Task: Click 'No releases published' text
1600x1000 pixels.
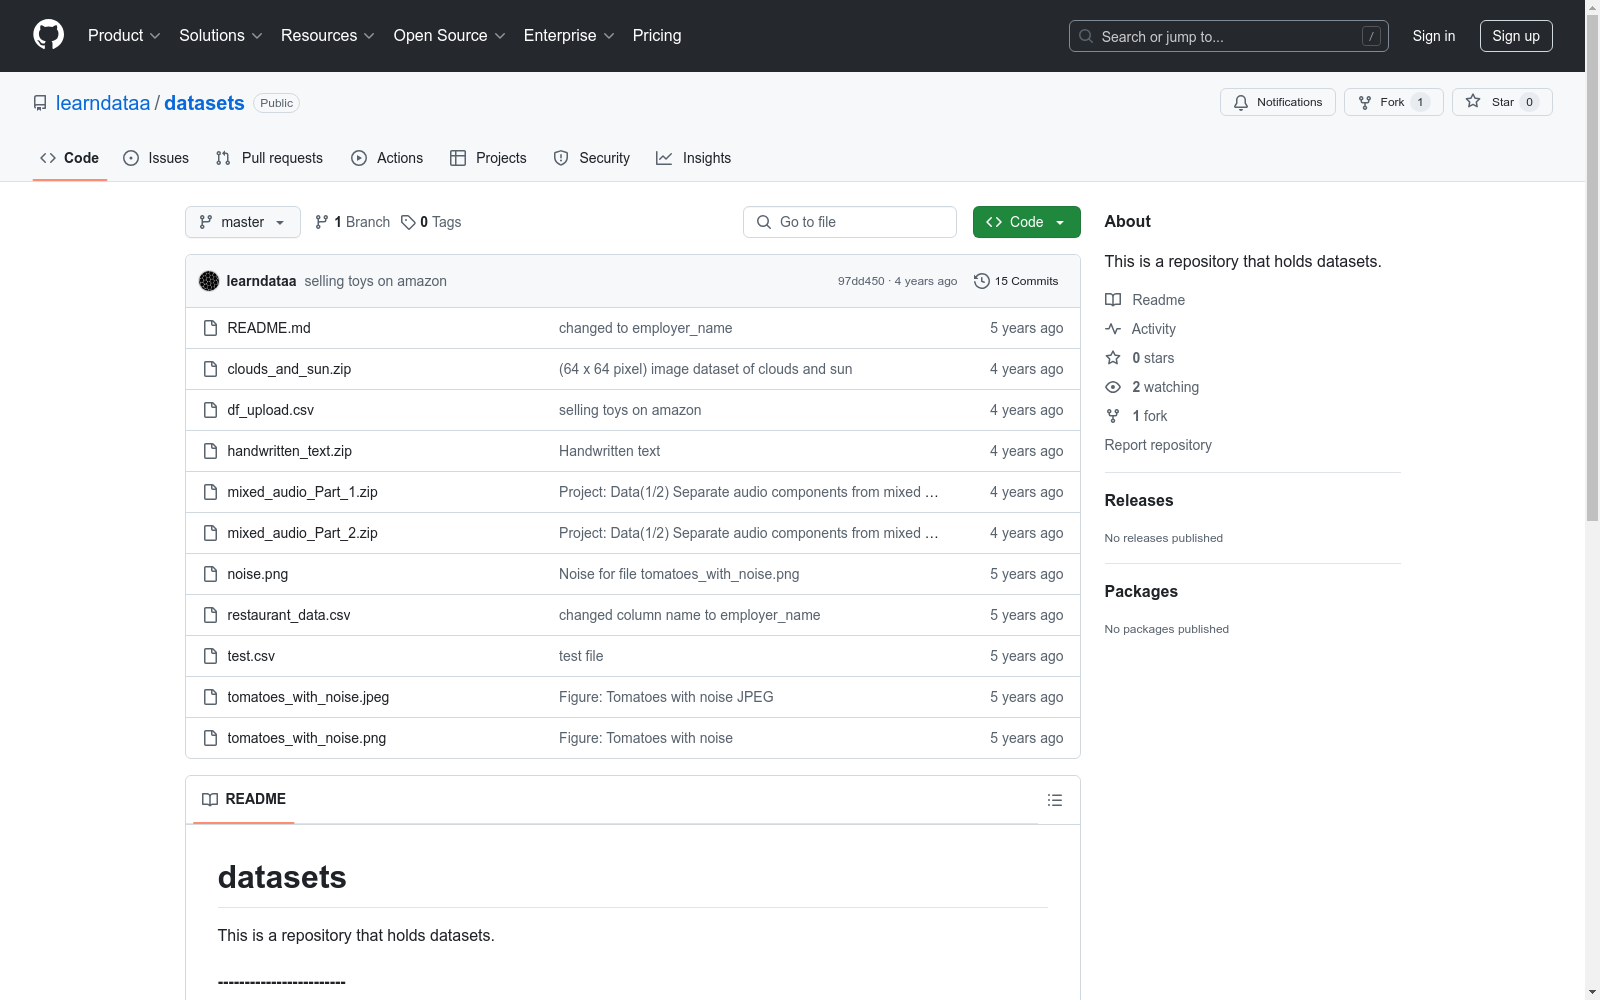Action: pos(1163,538)
